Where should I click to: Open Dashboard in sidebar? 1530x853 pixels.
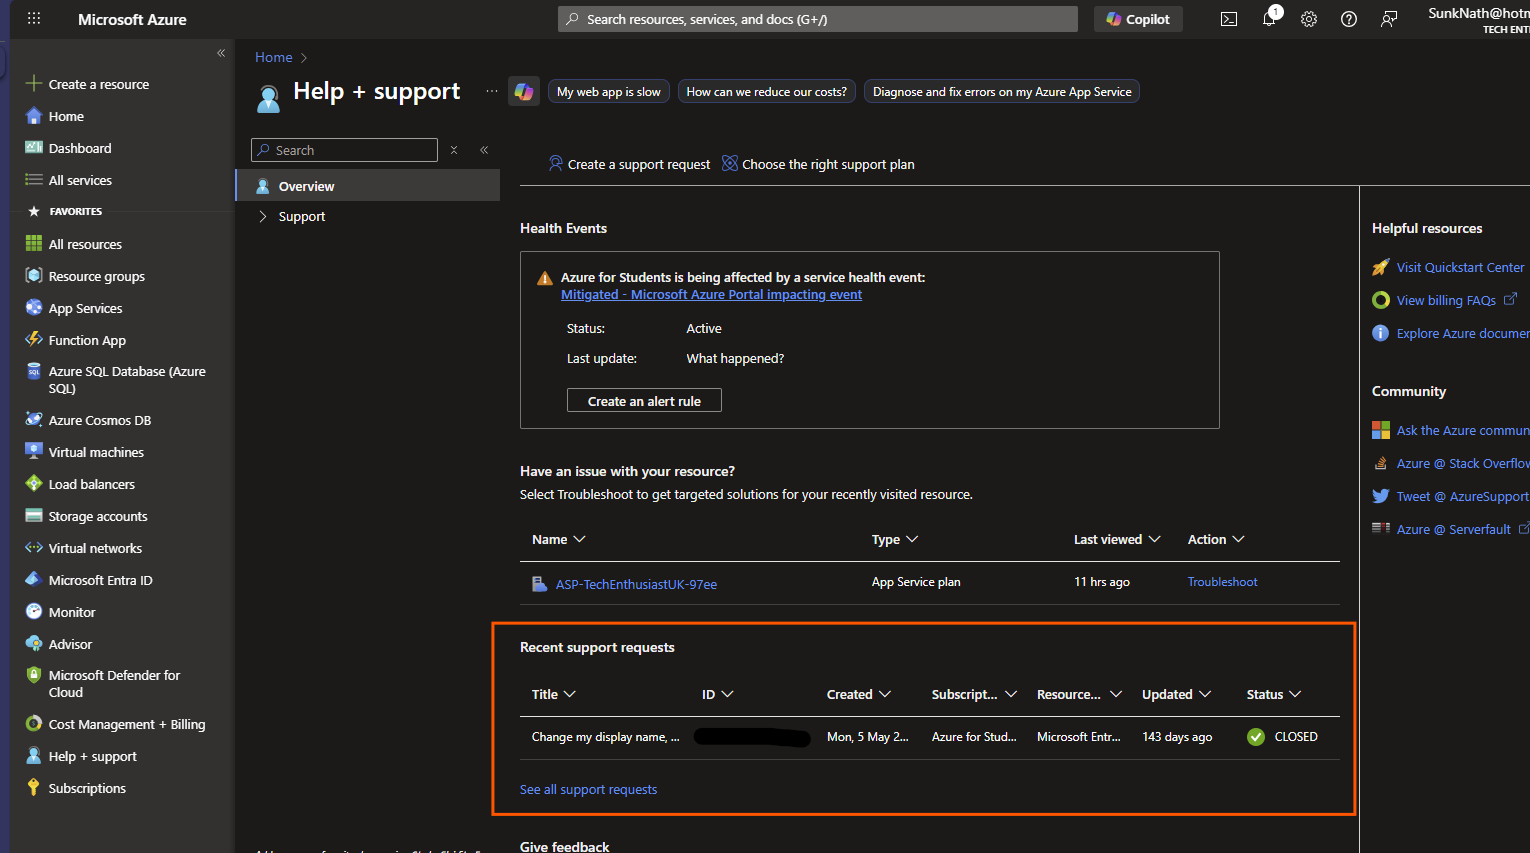click(x=80, y=148)
